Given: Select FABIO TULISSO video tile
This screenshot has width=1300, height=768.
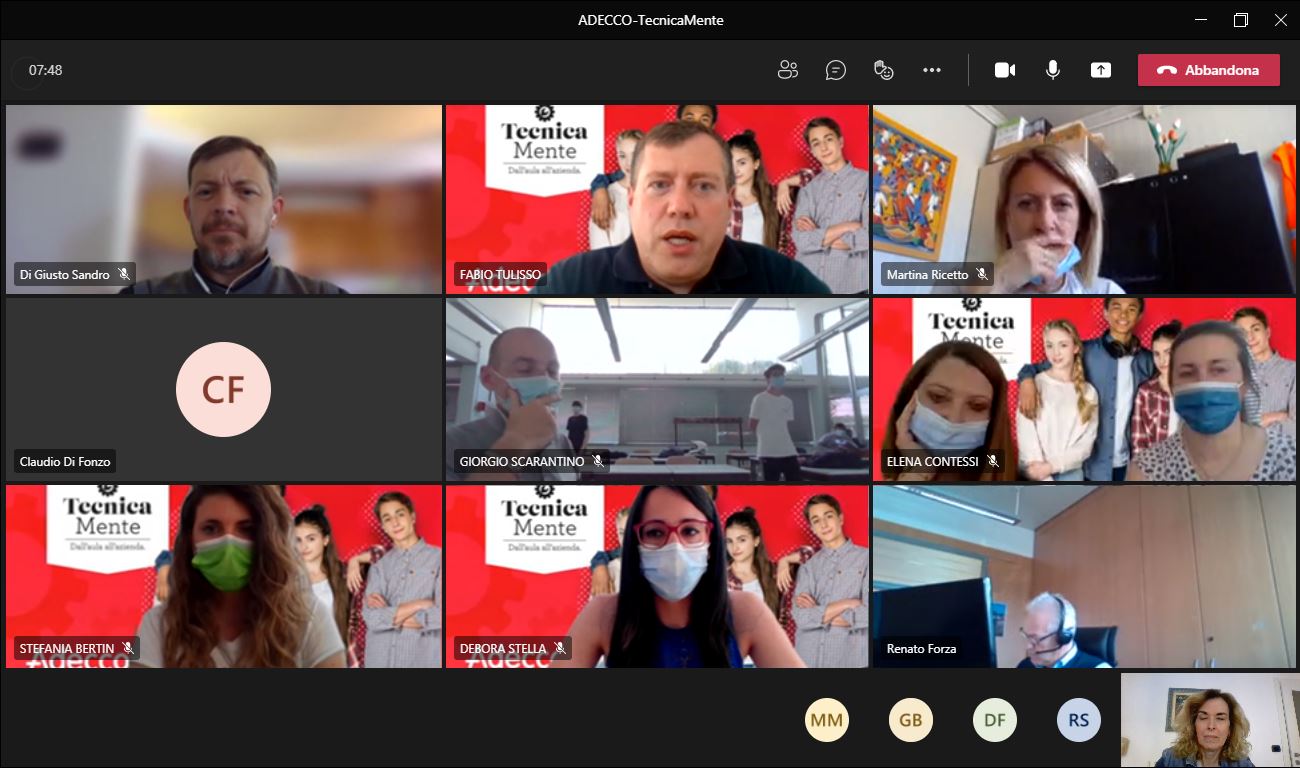Looking at the screenshot, I should click(x=657, y=199).
